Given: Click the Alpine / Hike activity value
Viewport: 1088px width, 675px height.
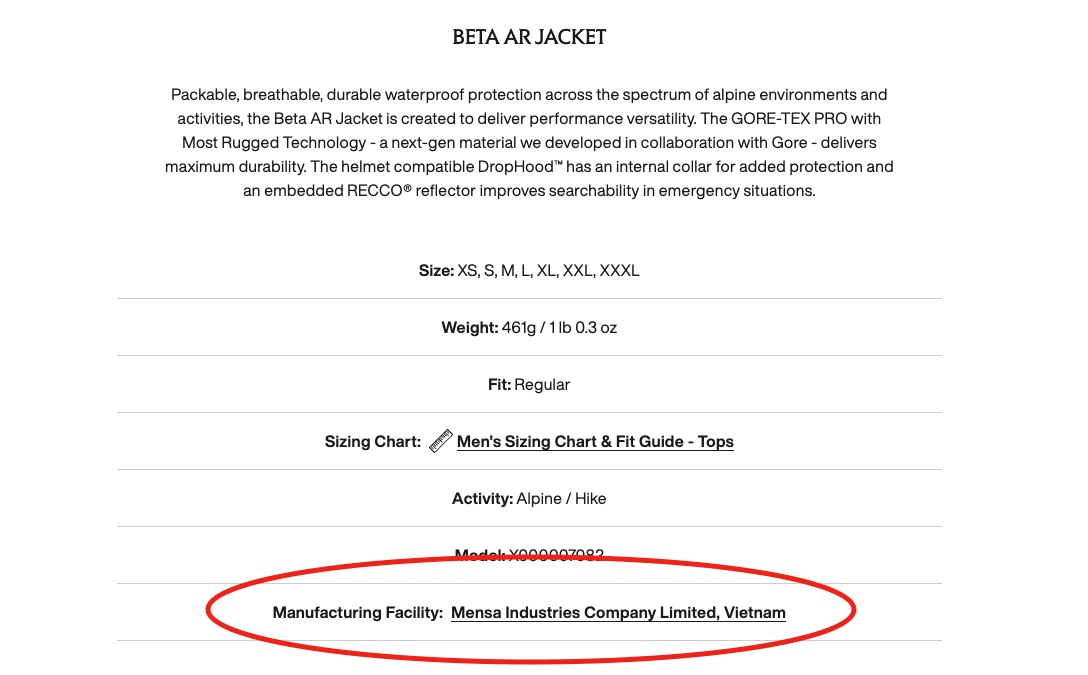Looking at the screenshot, I should tap(561, 498).
